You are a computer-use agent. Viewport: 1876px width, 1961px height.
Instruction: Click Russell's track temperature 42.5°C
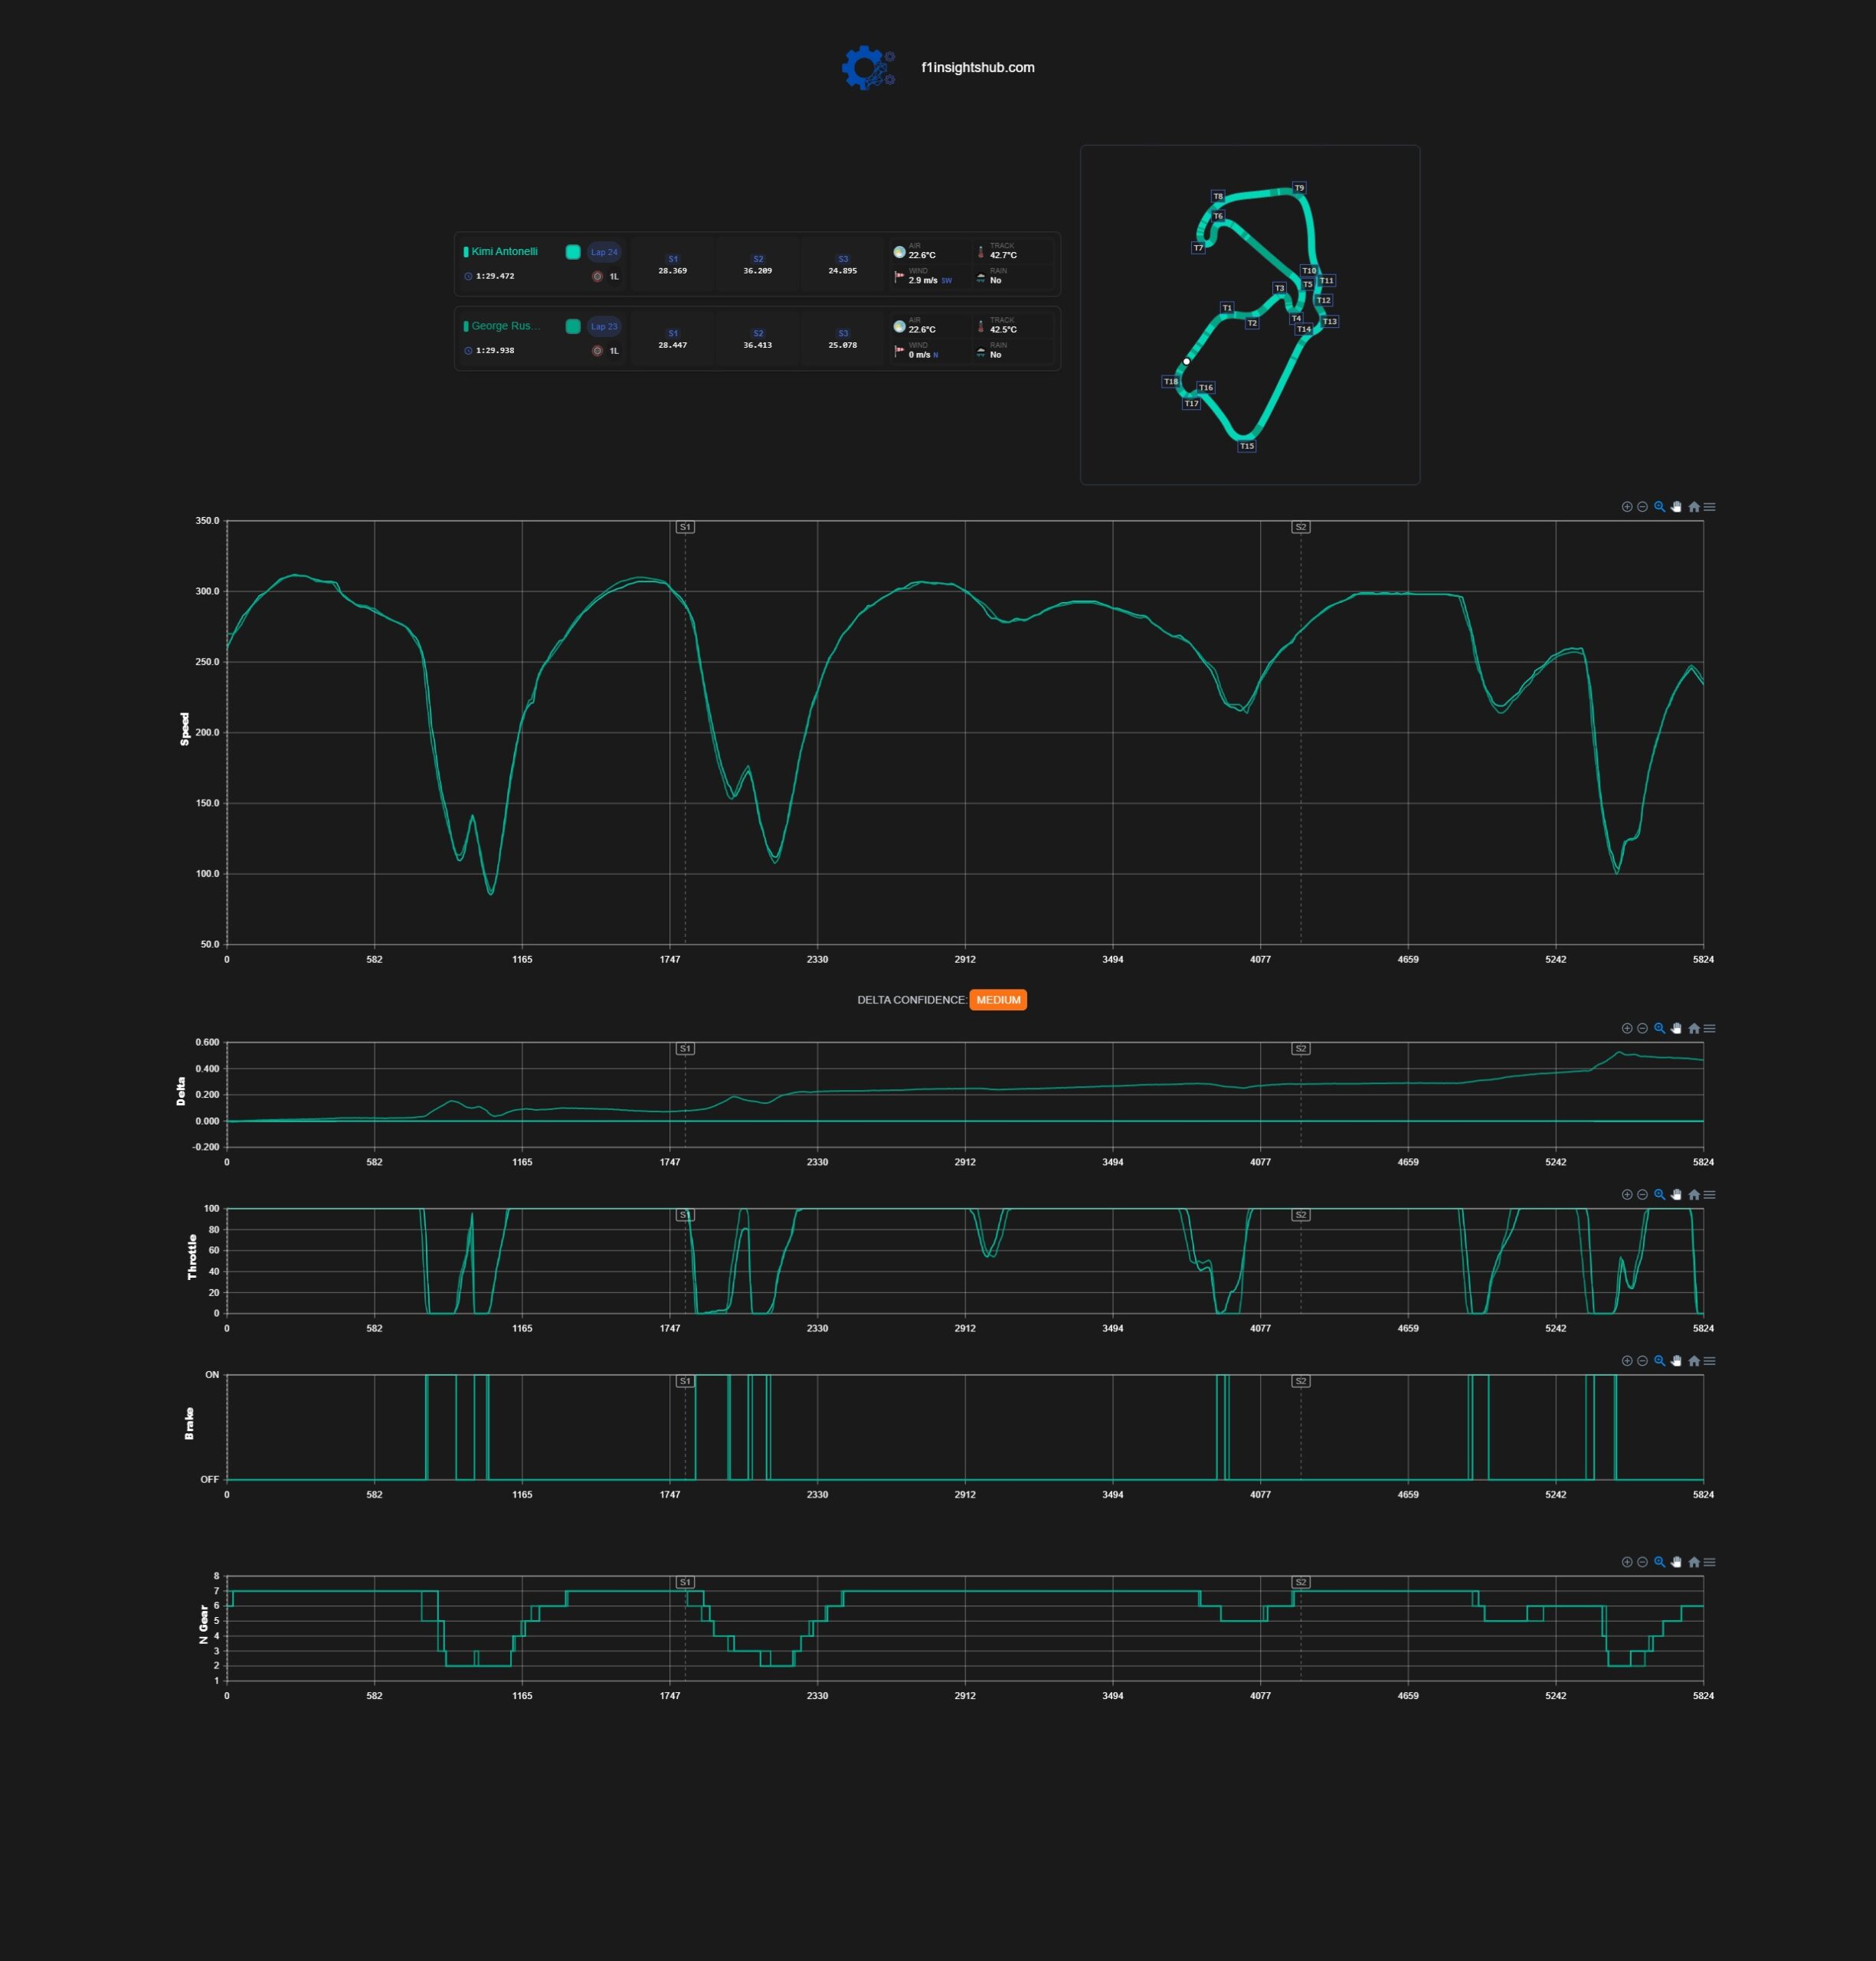[x=1003, y=330]
